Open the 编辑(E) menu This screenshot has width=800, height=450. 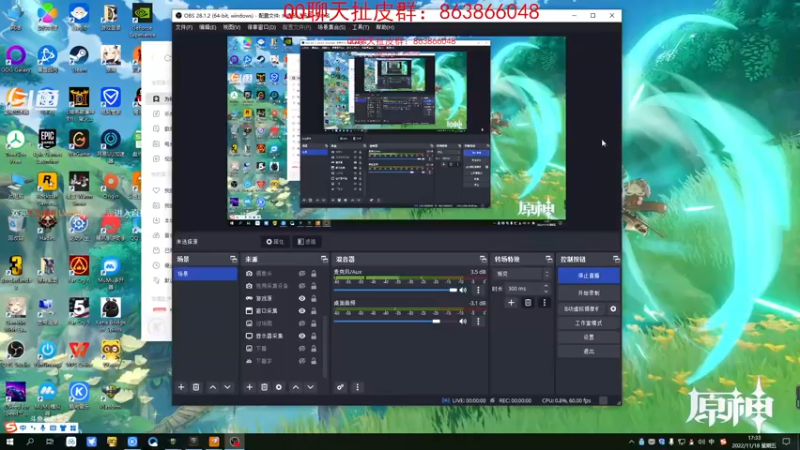pos(207,27)
